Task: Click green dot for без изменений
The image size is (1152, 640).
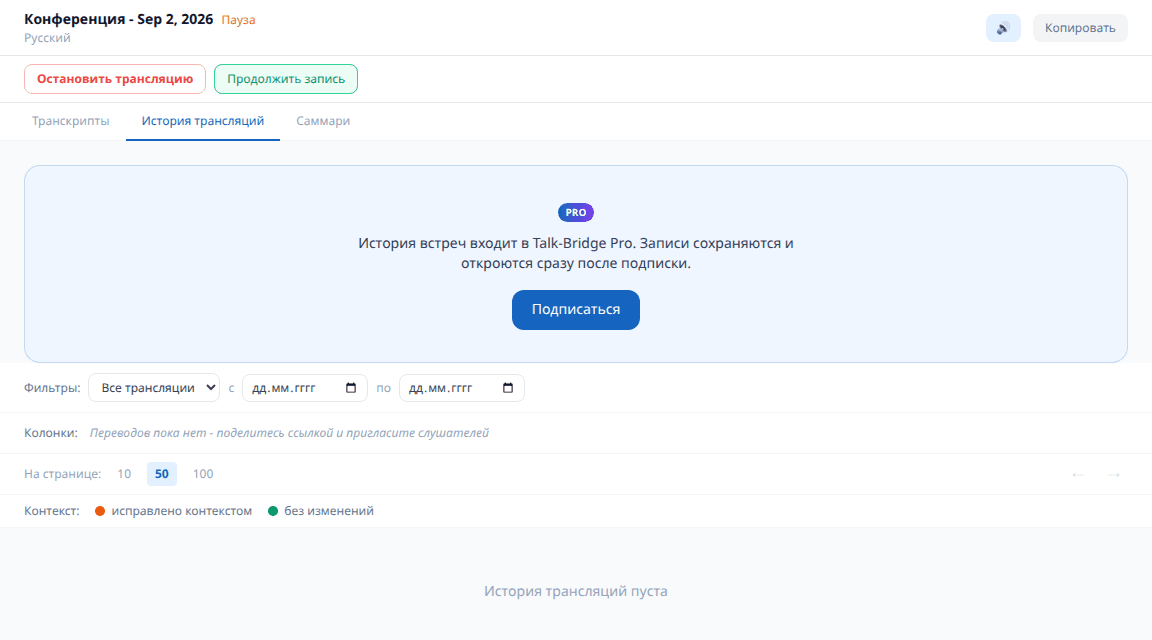Action: (x=273, y=511)
